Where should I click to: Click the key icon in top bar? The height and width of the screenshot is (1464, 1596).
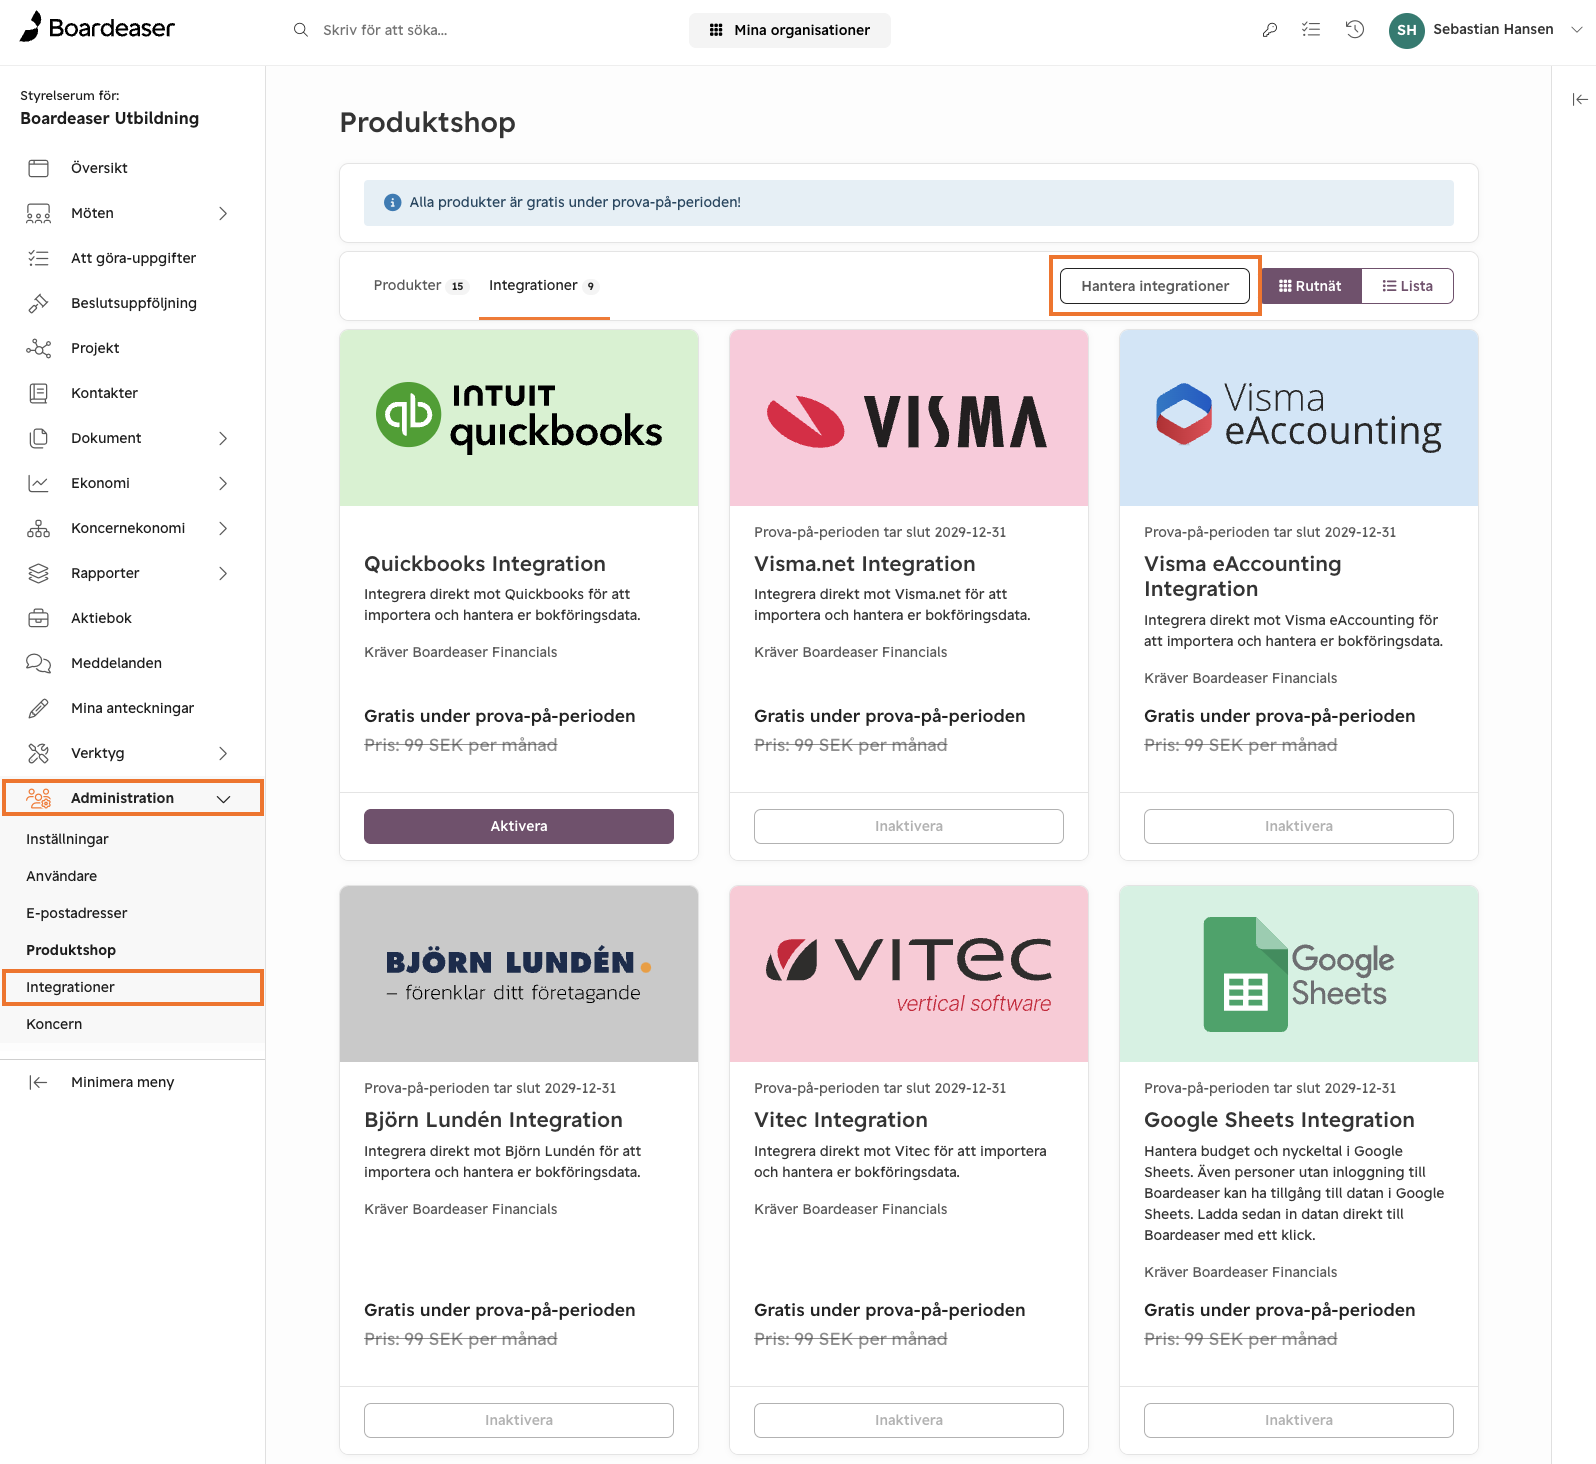1269,30
